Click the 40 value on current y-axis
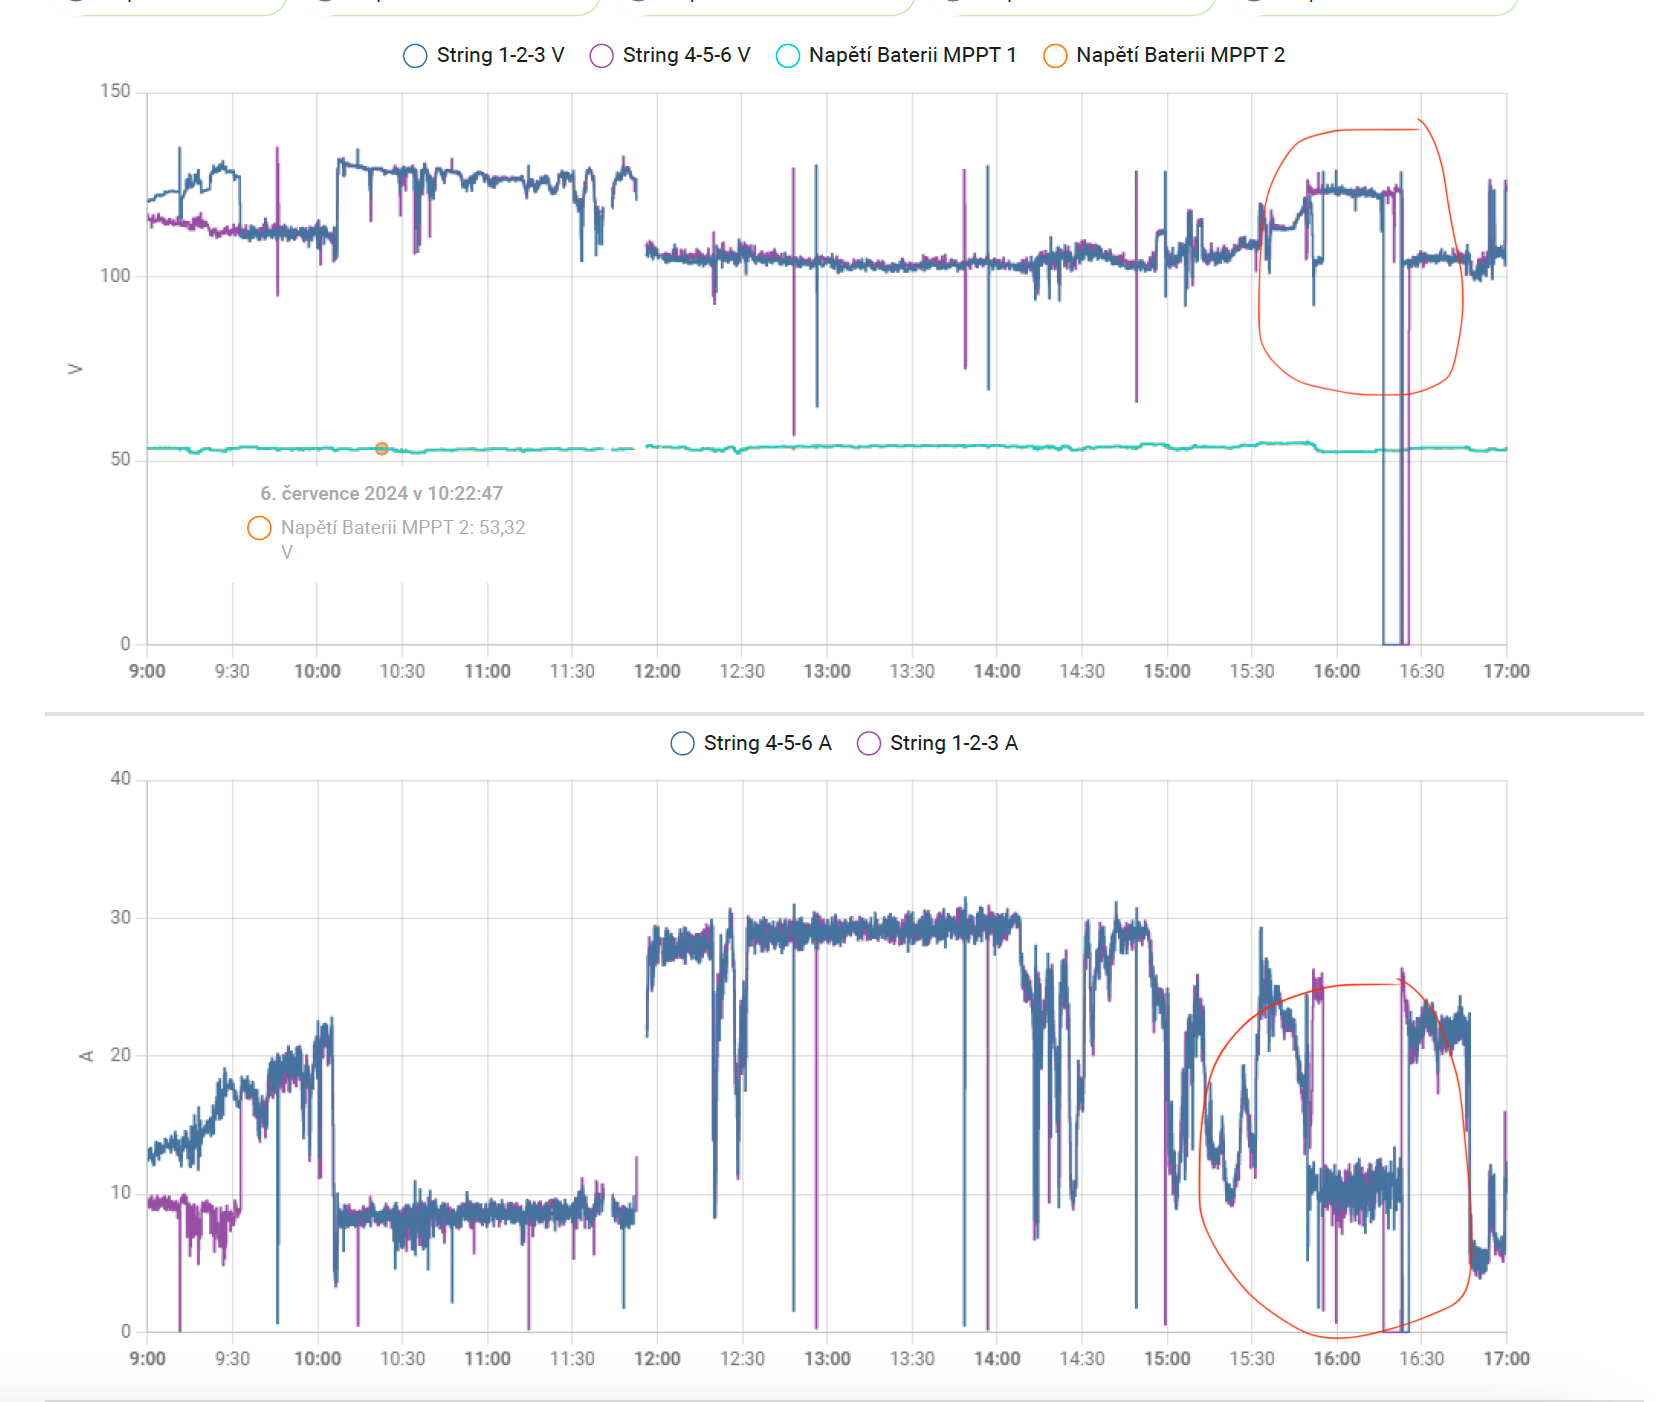This screenshot has width=1674, height=1402. (x=120, y=778)
